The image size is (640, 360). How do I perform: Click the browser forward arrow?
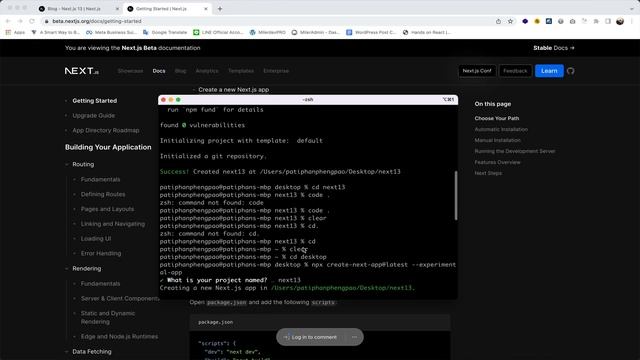[x=20, y=21]
